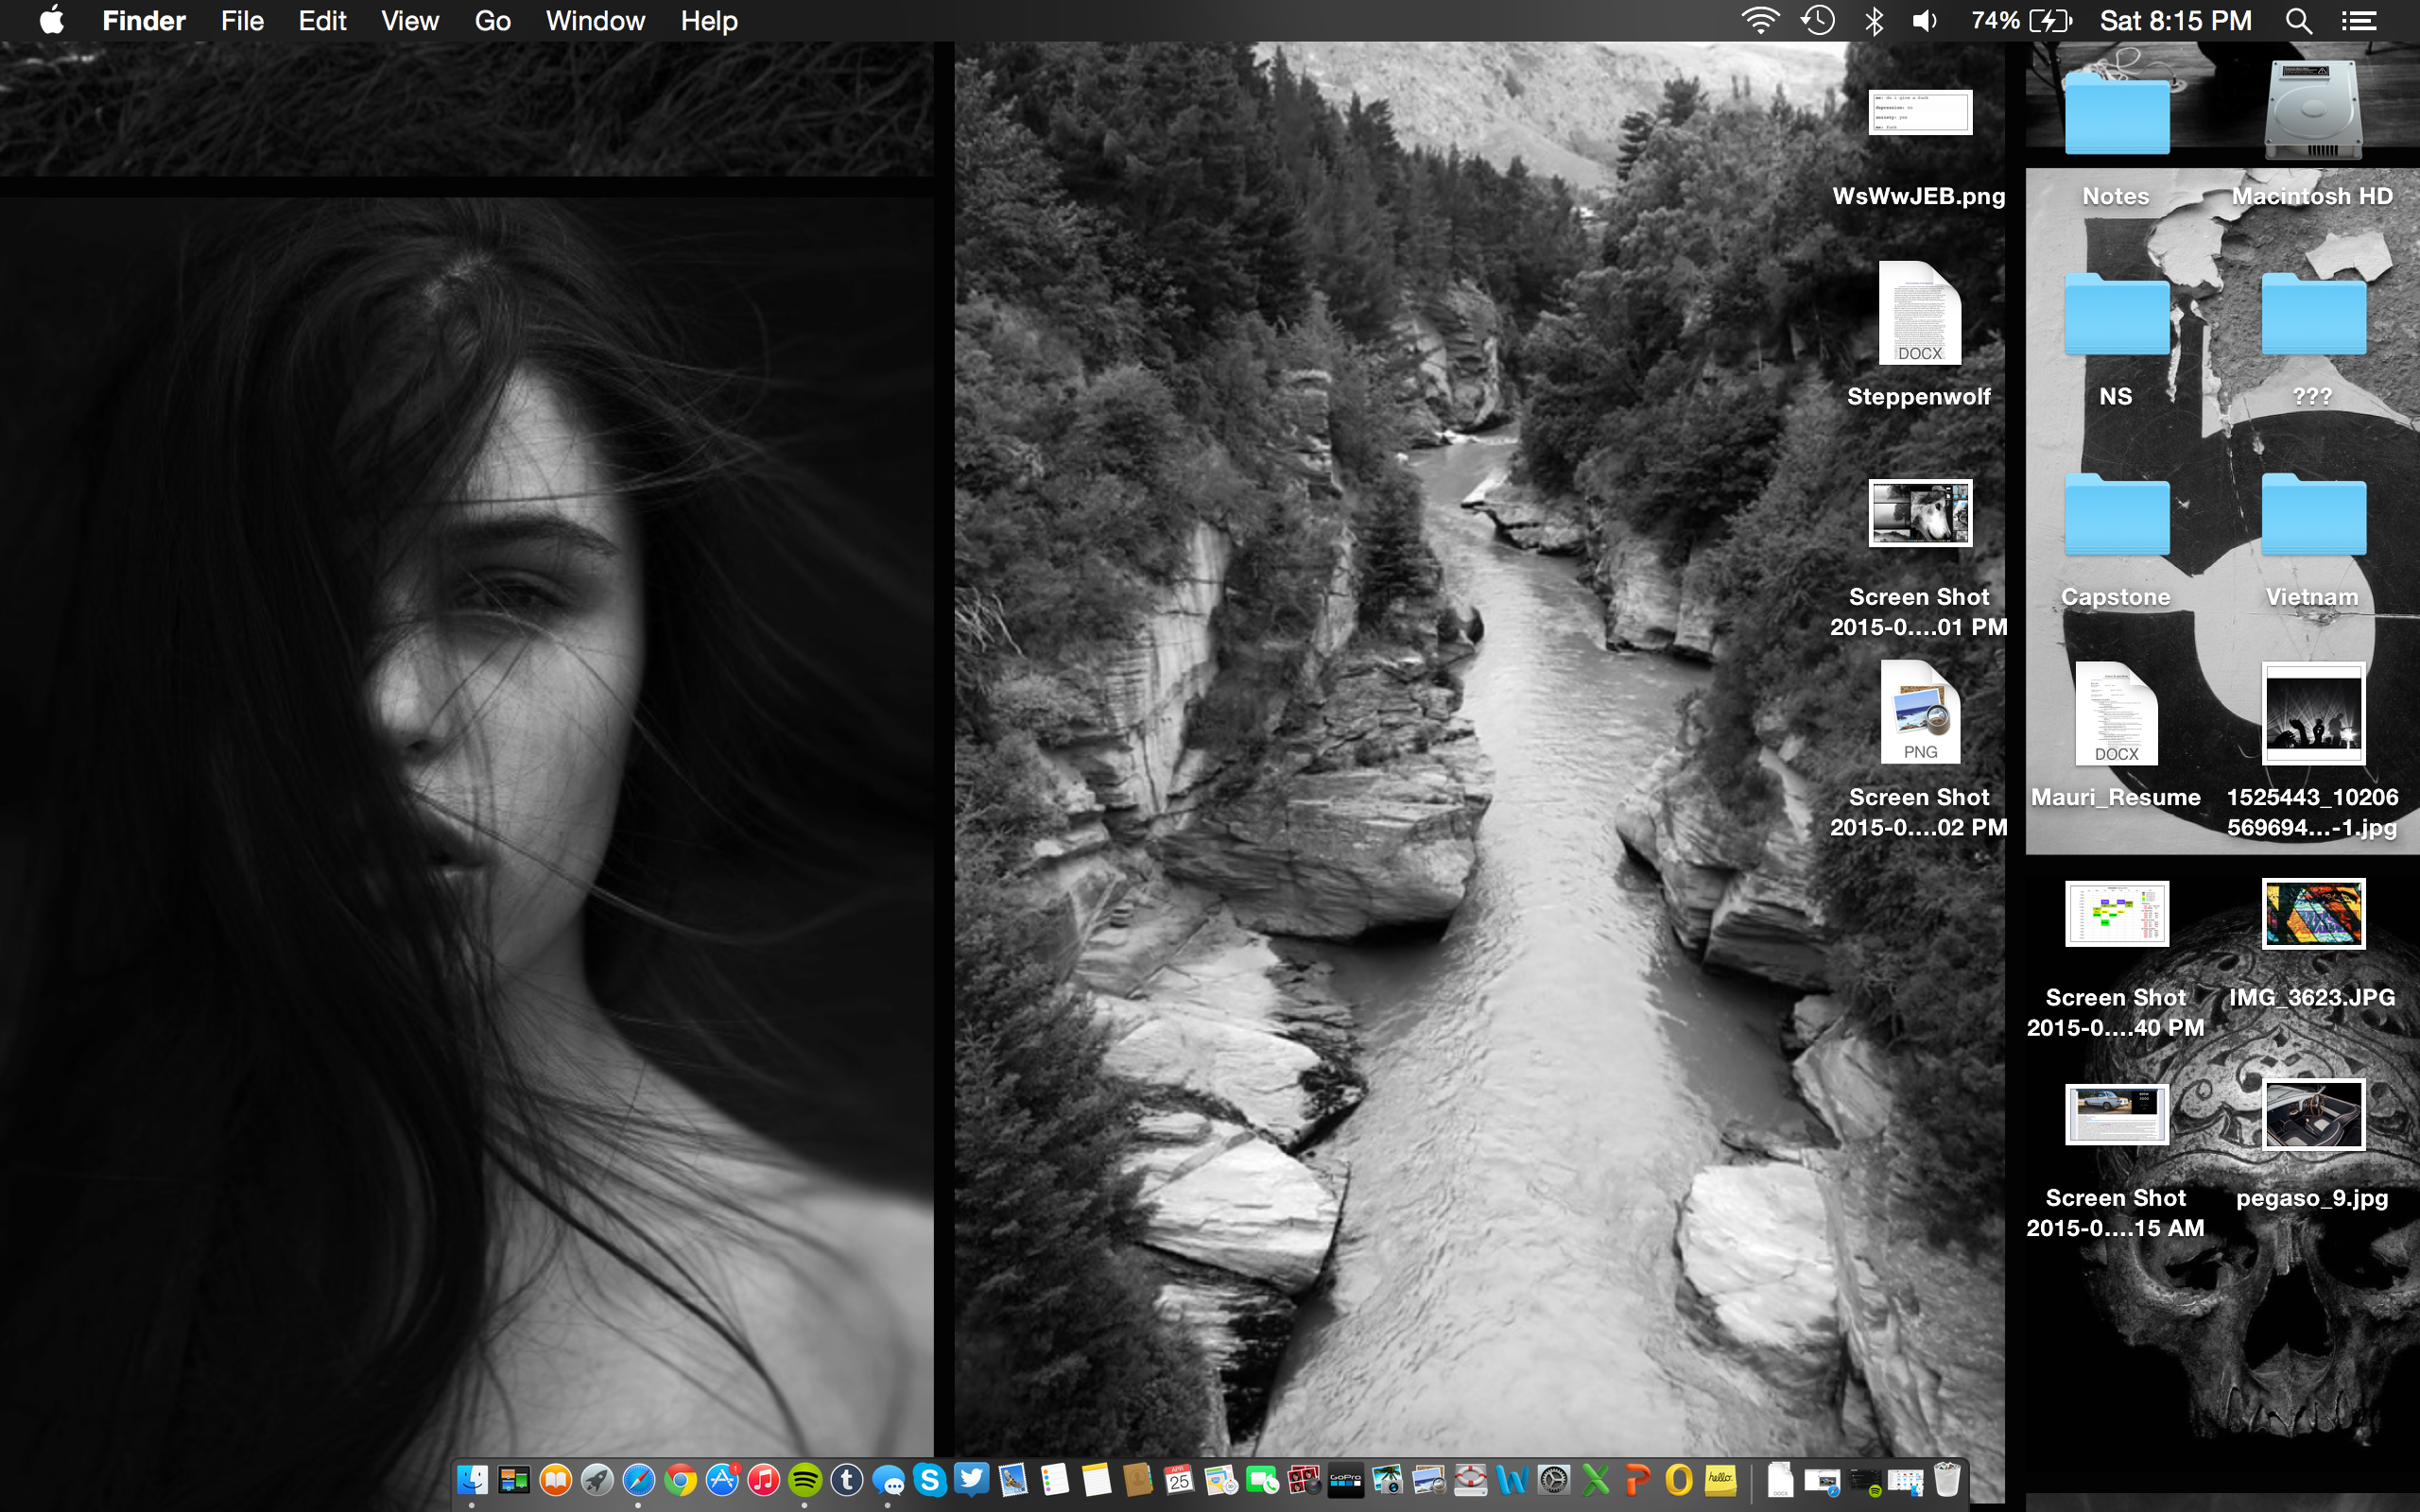Image resolution: width=2420 pixels, height=1512 pixels.
Task: Launch iBooks from the Dock
Action: (555, 1479)
